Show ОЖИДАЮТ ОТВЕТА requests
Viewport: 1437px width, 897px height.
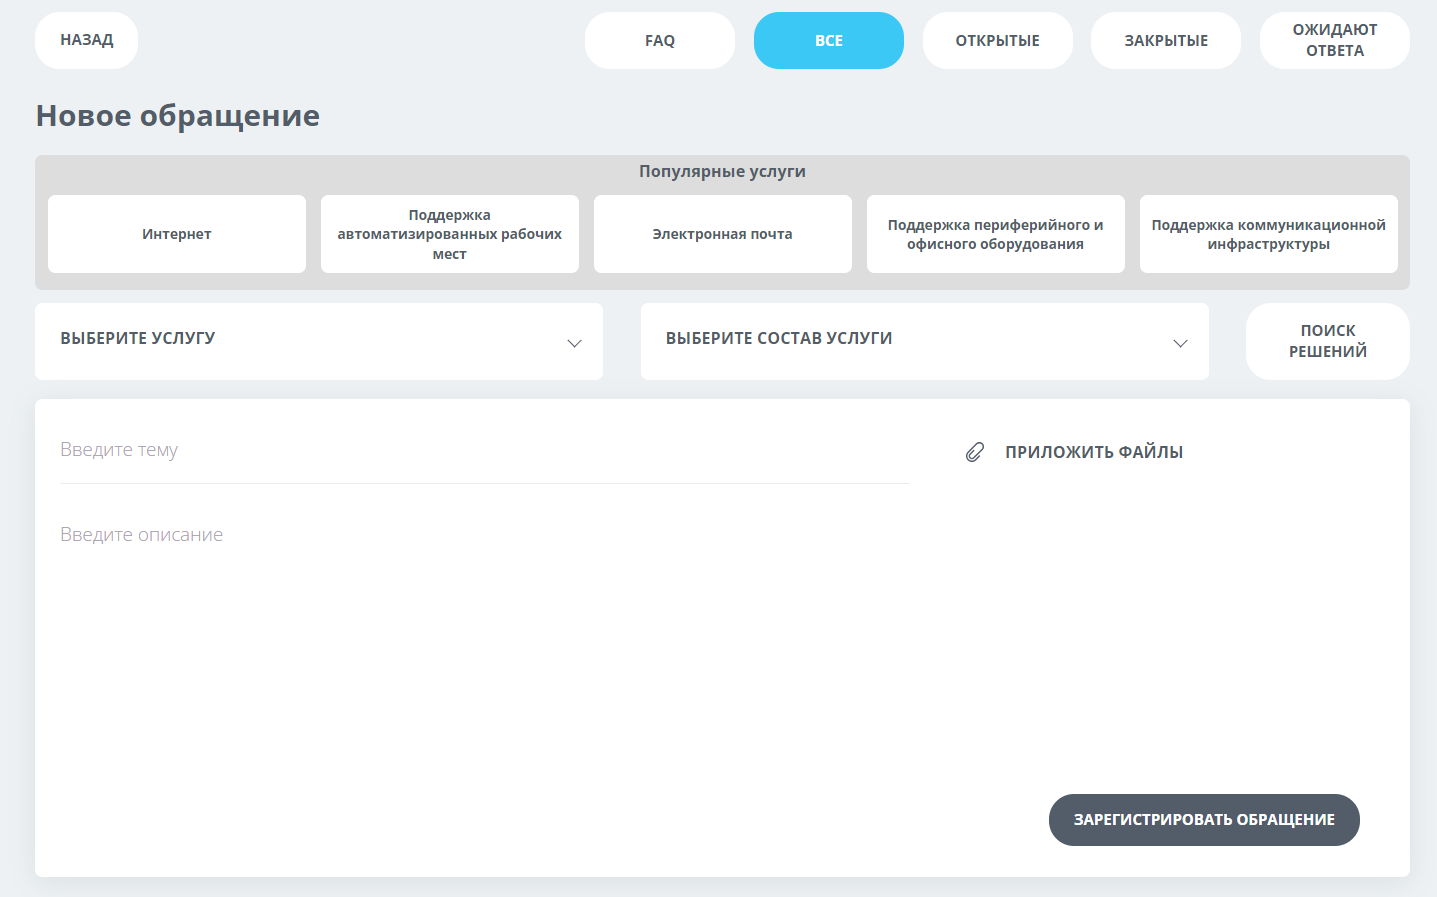point(1335,40)
